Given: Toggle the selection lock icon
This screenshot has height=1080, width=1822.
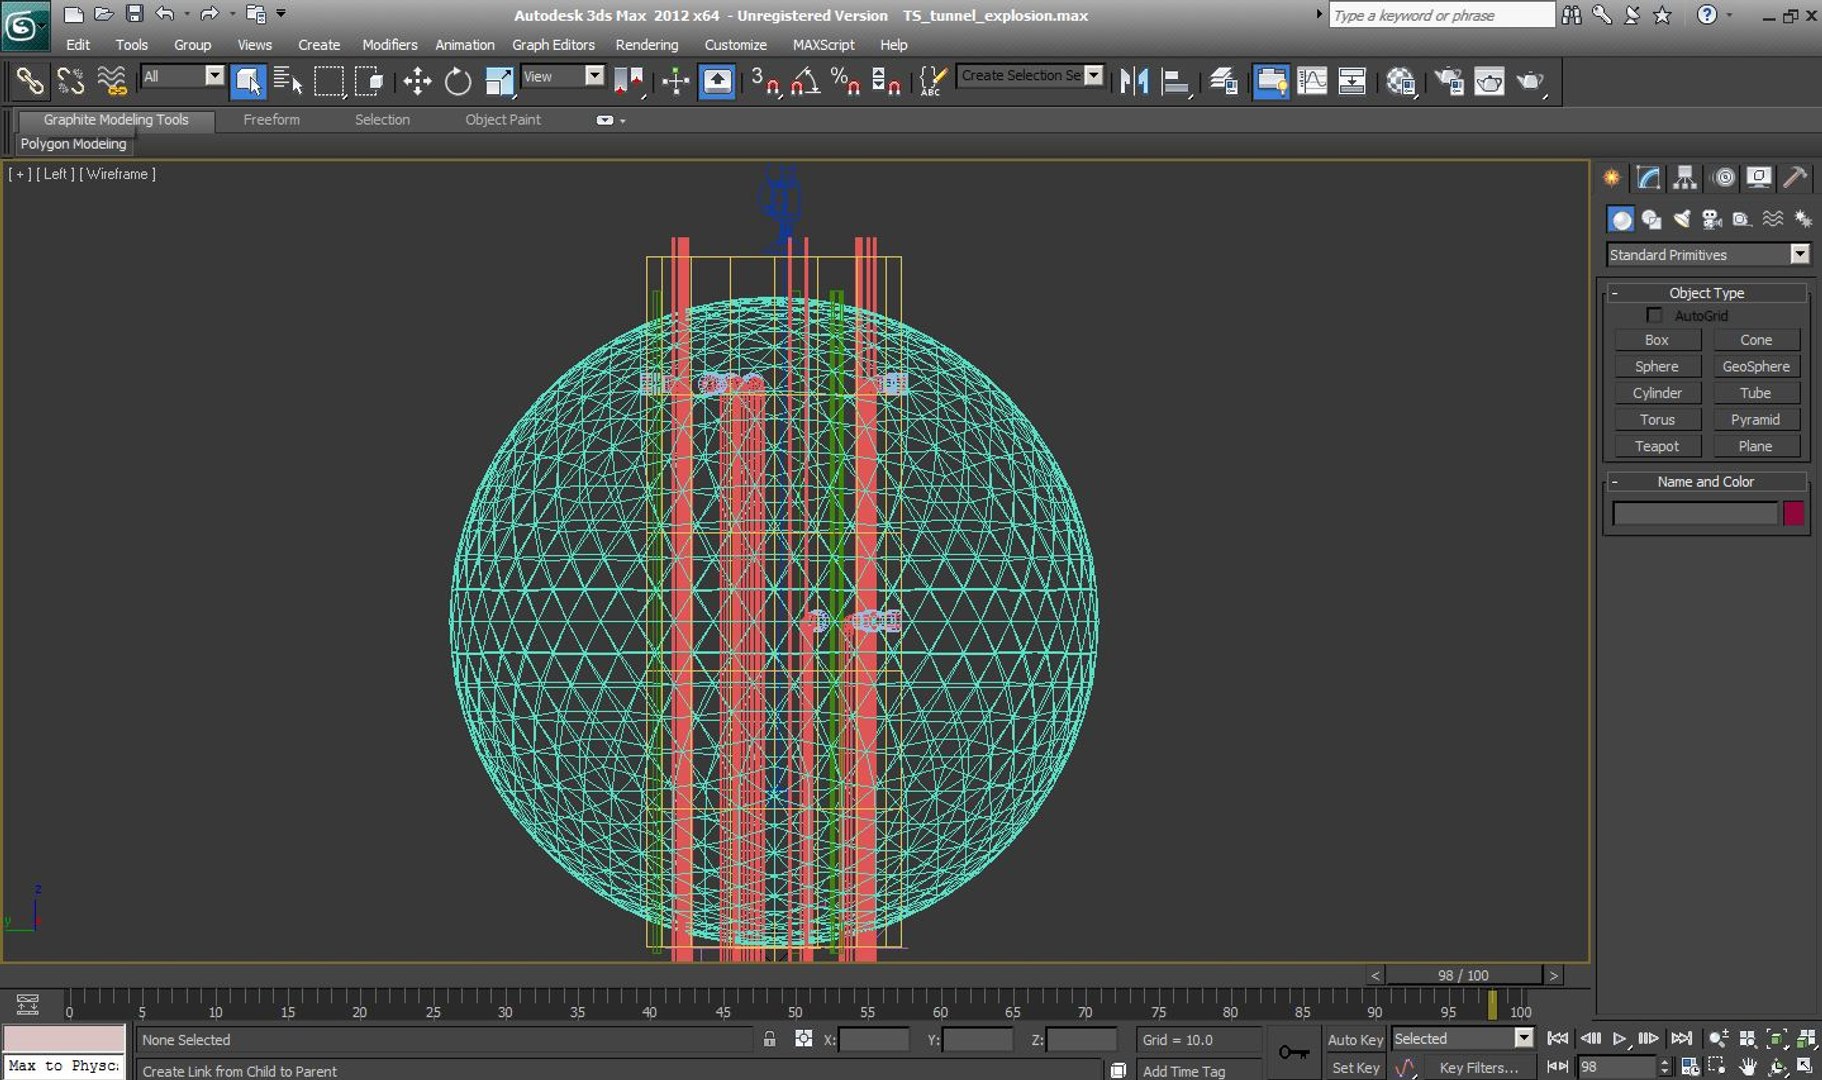Looking at the screenshot, I should (769, 1040).
